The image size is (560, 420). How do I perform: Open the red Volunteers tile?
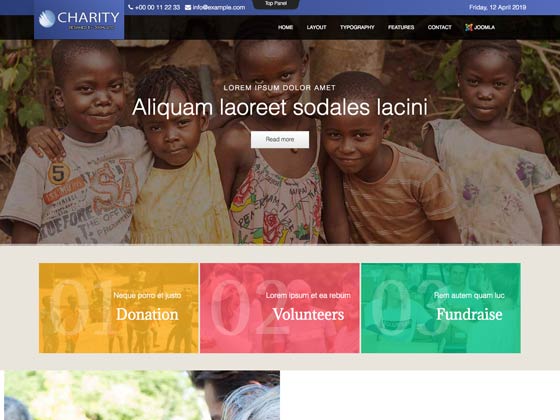(280, 308)
